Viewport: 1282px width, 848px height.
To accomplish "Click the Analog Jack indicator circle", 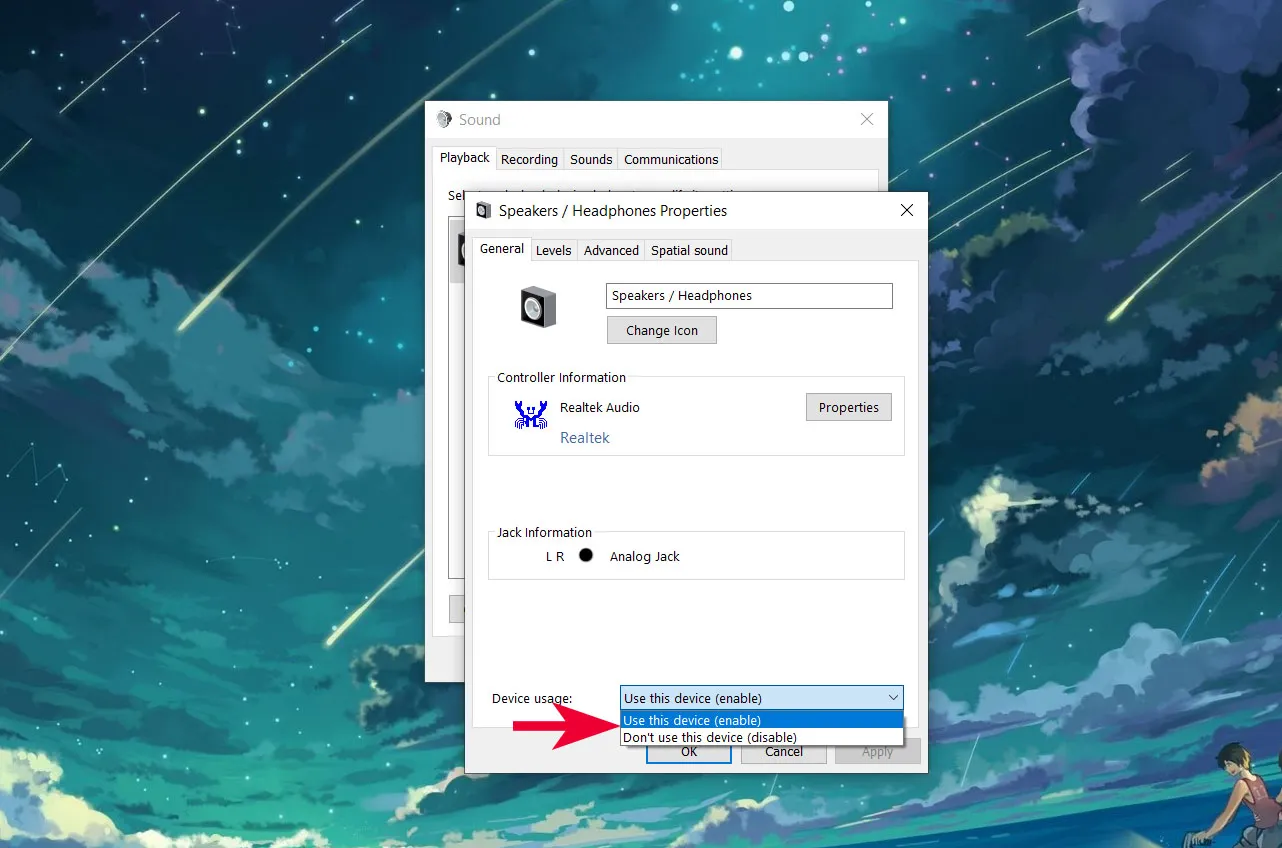I will click(x=585, y=555).
